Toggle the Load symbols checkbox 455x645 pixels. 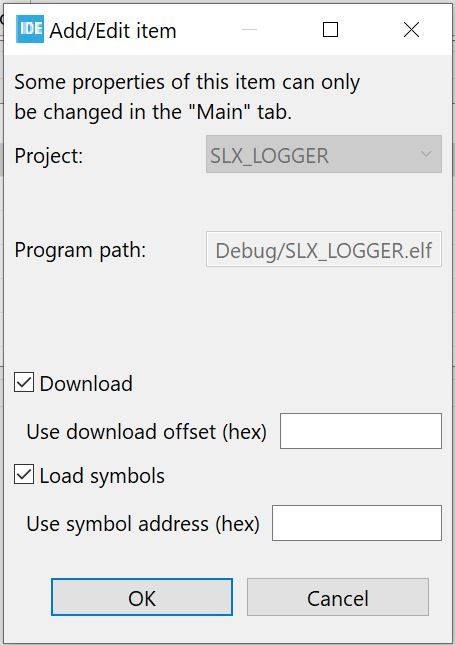(24, 474)
